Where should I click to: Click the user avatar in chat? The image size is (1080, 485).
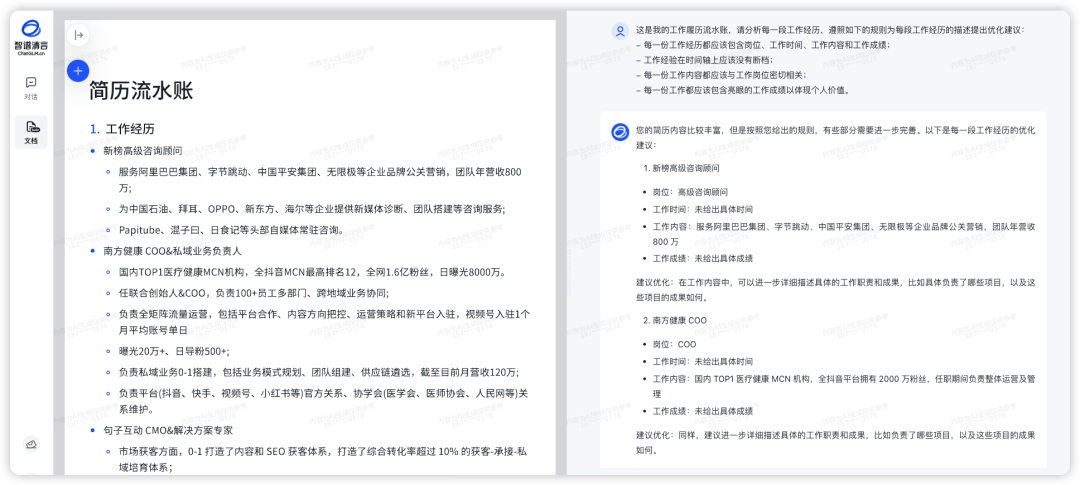point(620,31)
